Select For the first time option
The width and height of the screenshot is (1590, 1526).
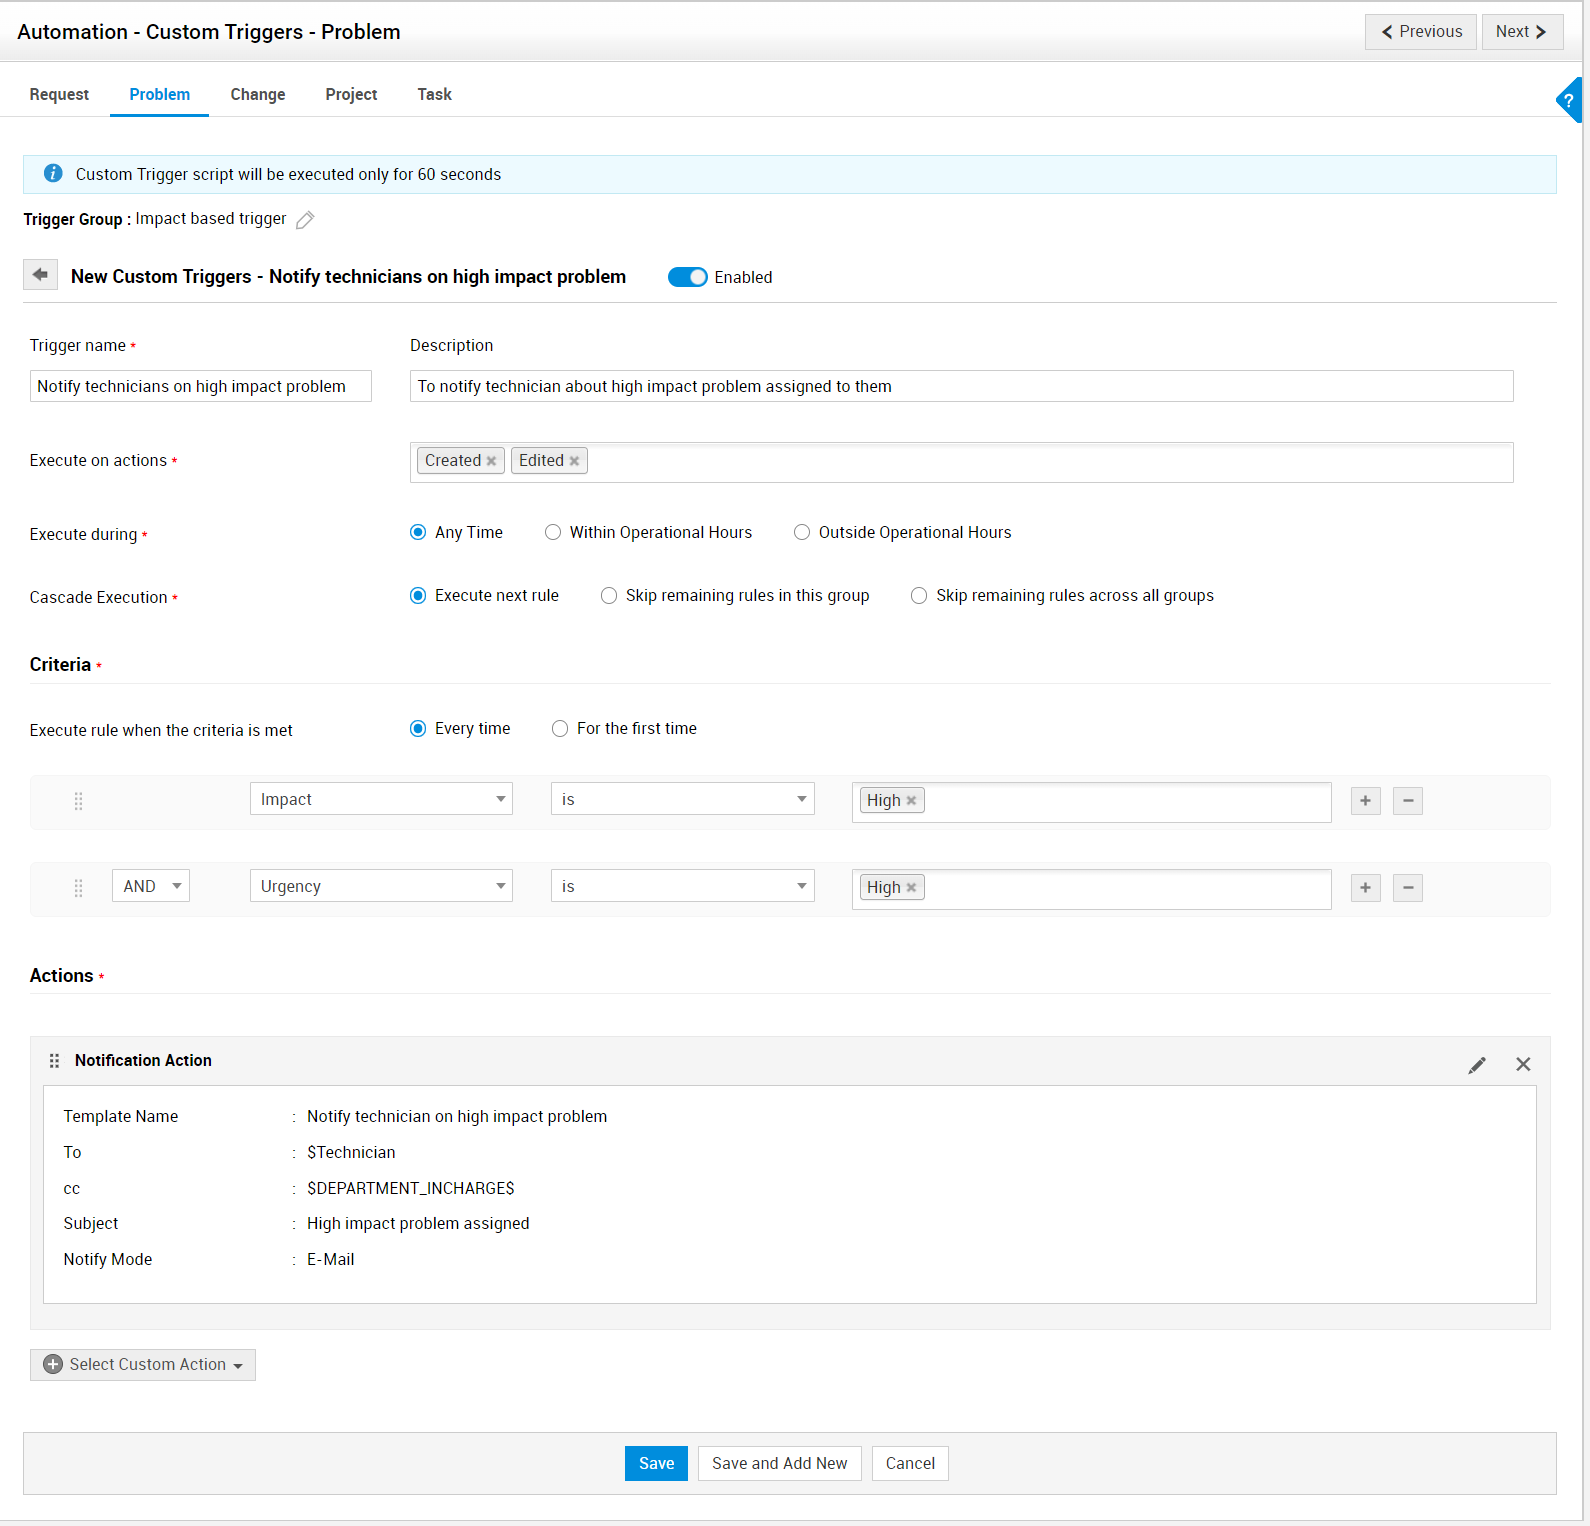click(560, 729)
